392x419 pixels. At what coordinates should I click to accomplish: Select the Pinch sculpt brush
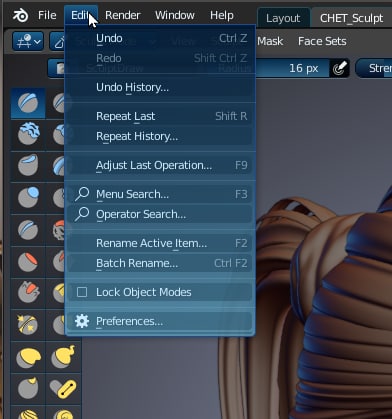(28, 325)
